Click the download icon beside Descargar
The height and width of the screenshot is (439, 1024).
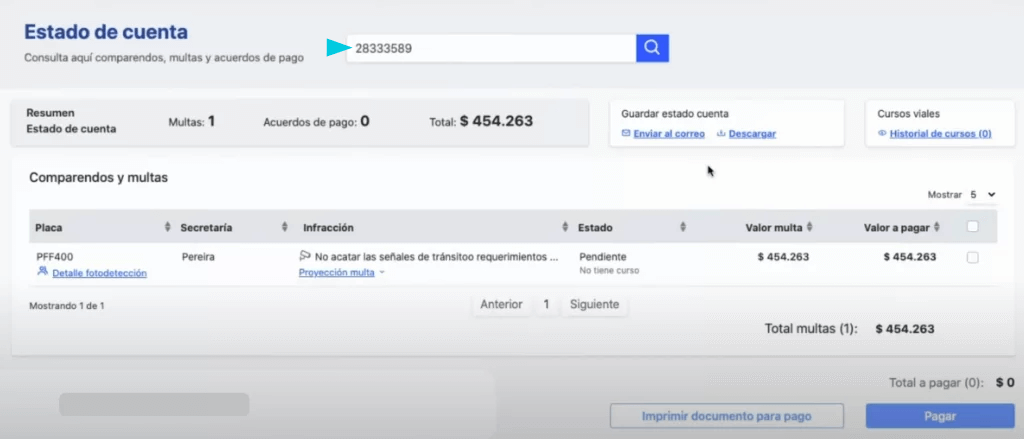[x=721, y=133]
